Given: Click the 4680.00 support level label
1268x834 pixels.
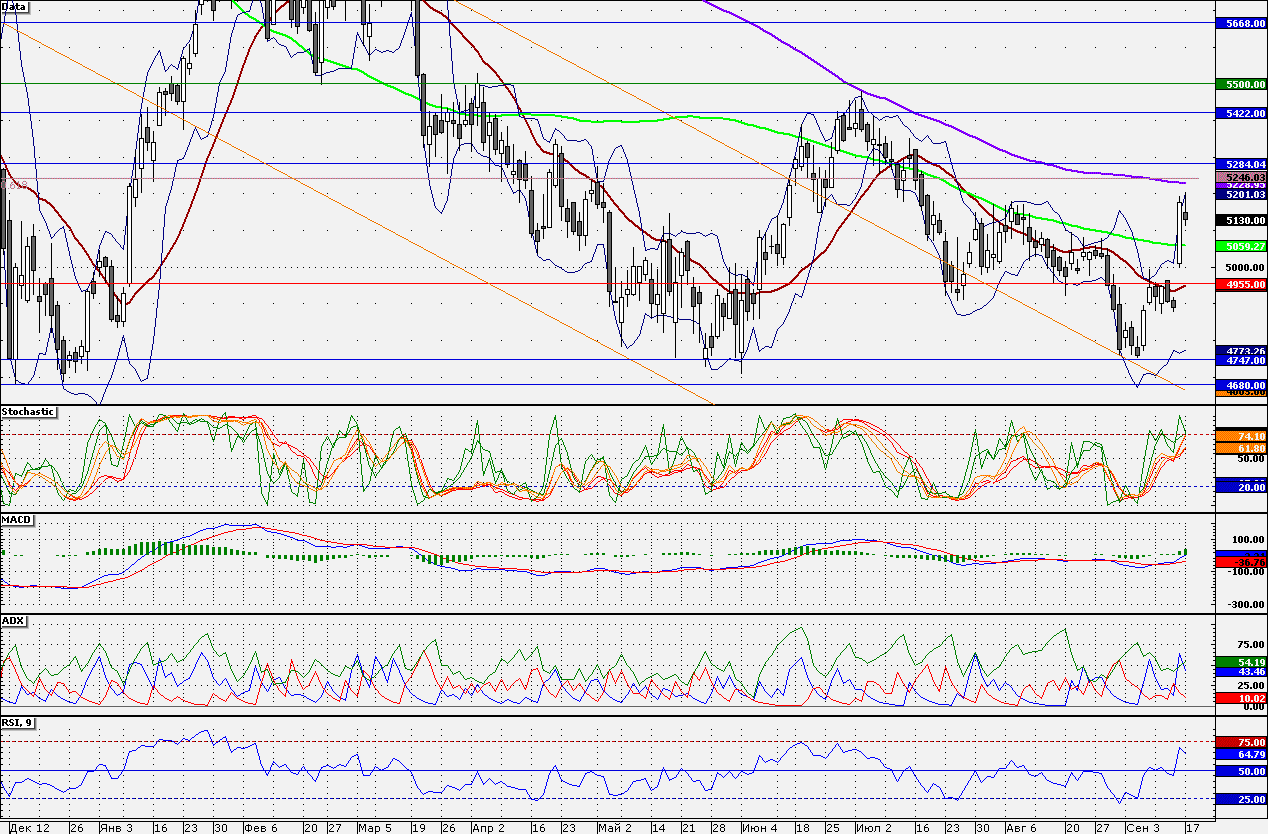Looking at the screenshot, I should coord(1240,385).
